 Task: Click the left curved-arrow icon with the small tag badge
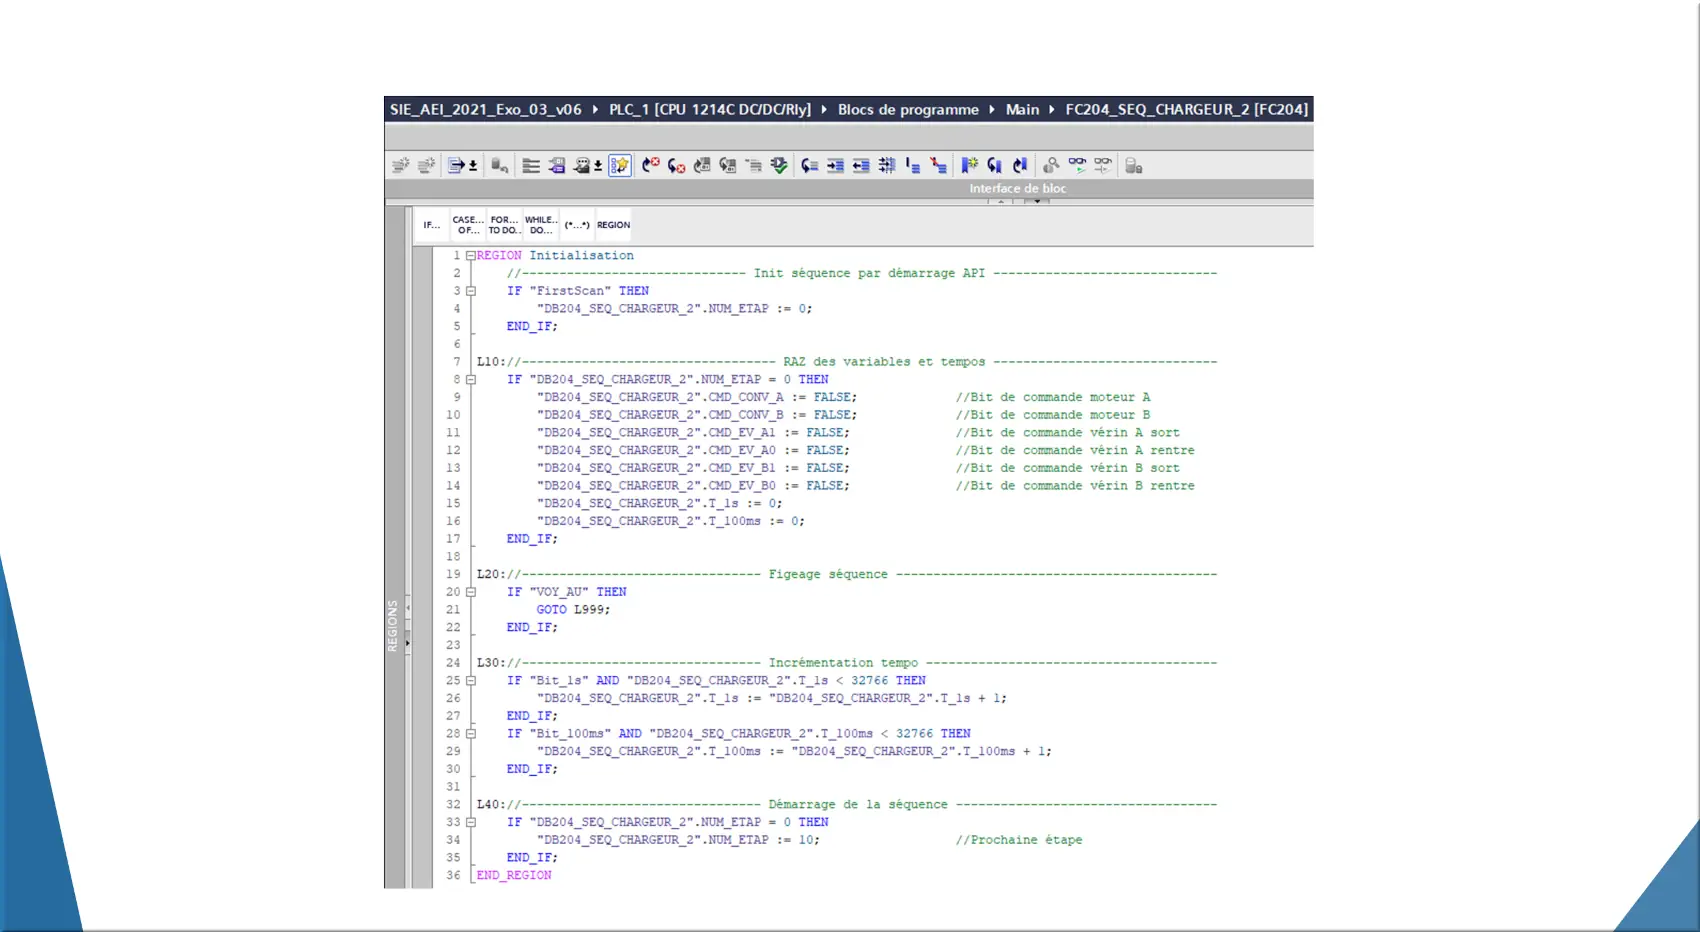tap(702, 166)
